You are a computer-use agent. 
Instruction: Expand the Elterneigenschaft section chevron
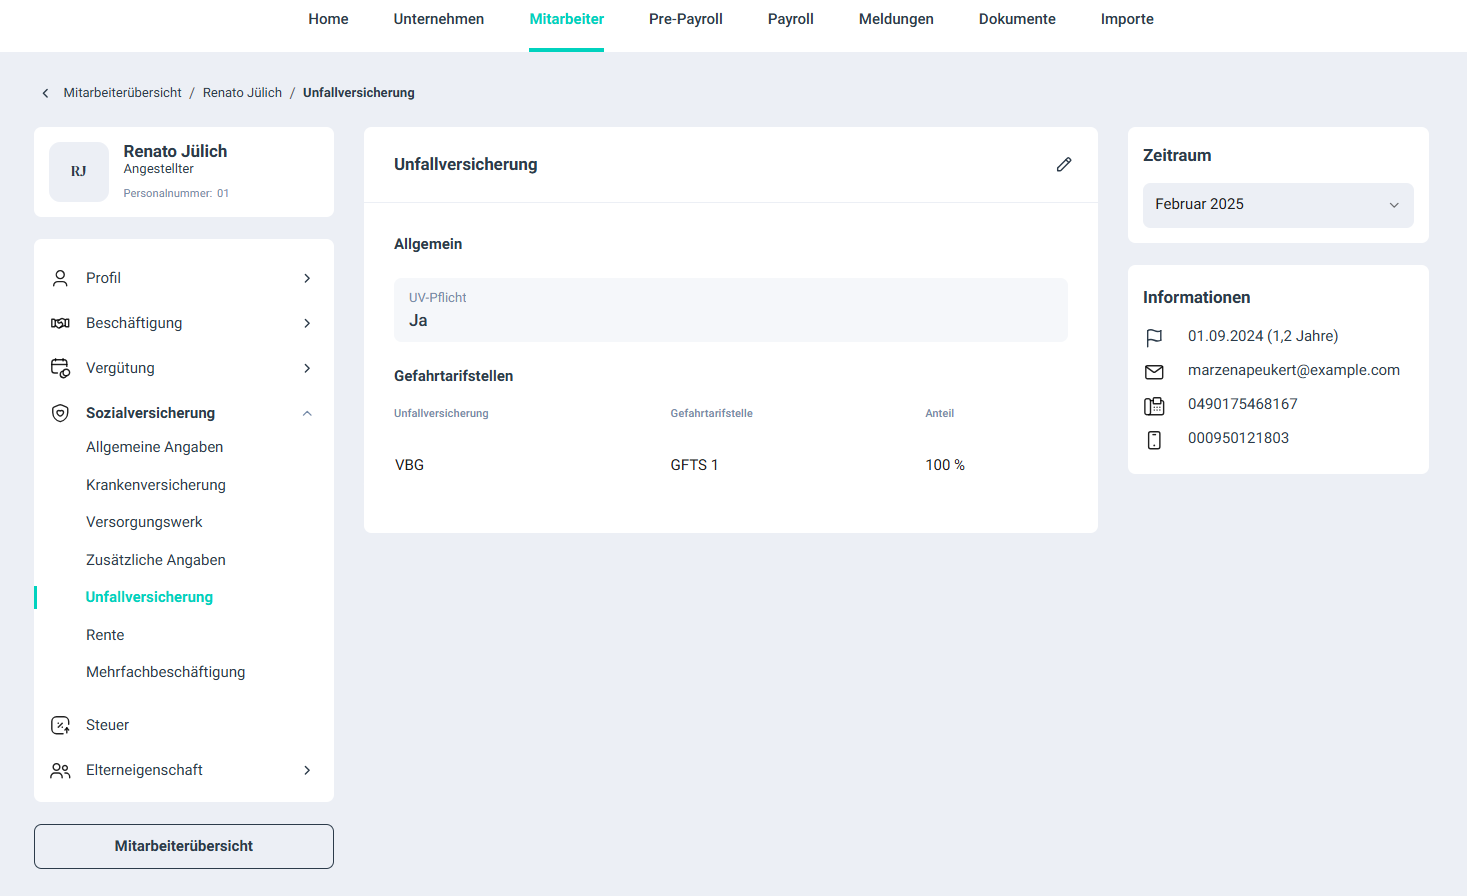click(x=307, y=770)
